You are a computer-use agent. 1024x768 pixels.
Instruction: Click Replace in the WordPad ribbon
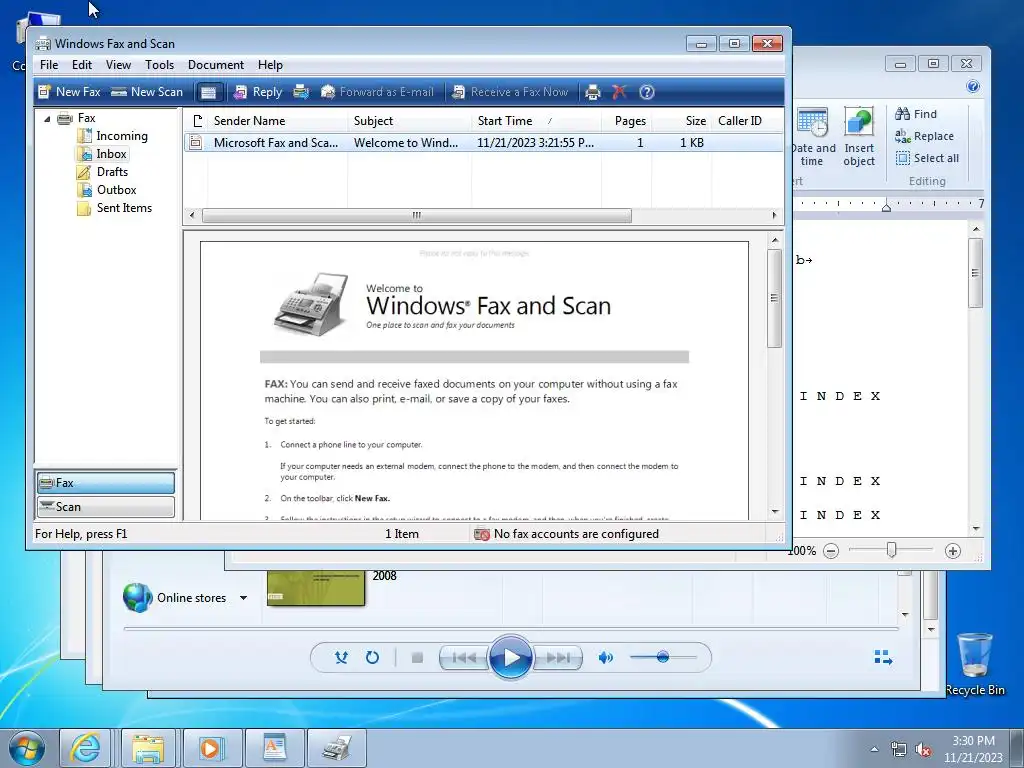tap(924, 136)
